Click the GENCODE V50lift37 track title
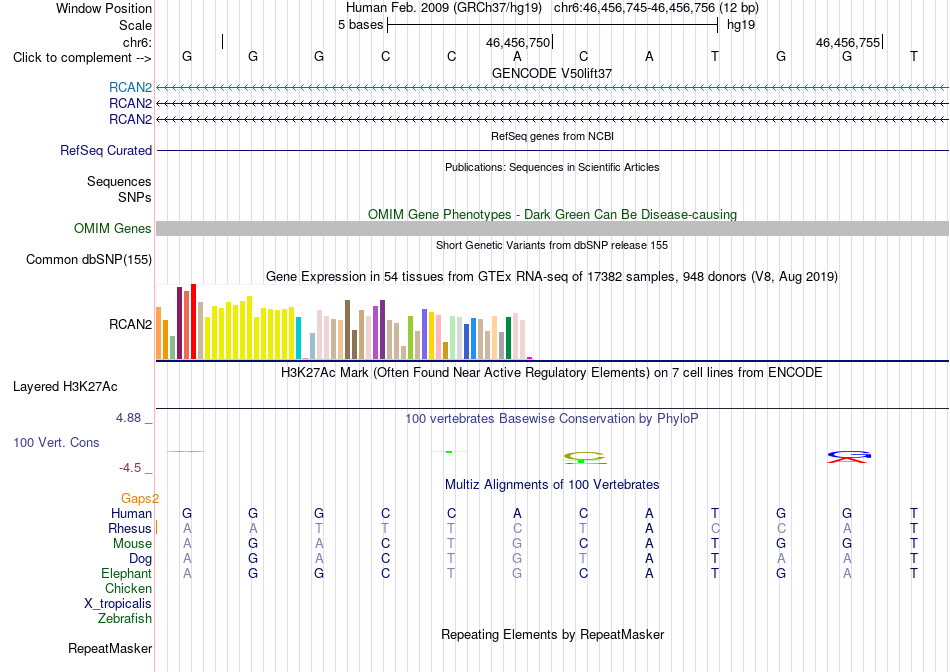This screenshot has width=950, height=672. (552, 73)
